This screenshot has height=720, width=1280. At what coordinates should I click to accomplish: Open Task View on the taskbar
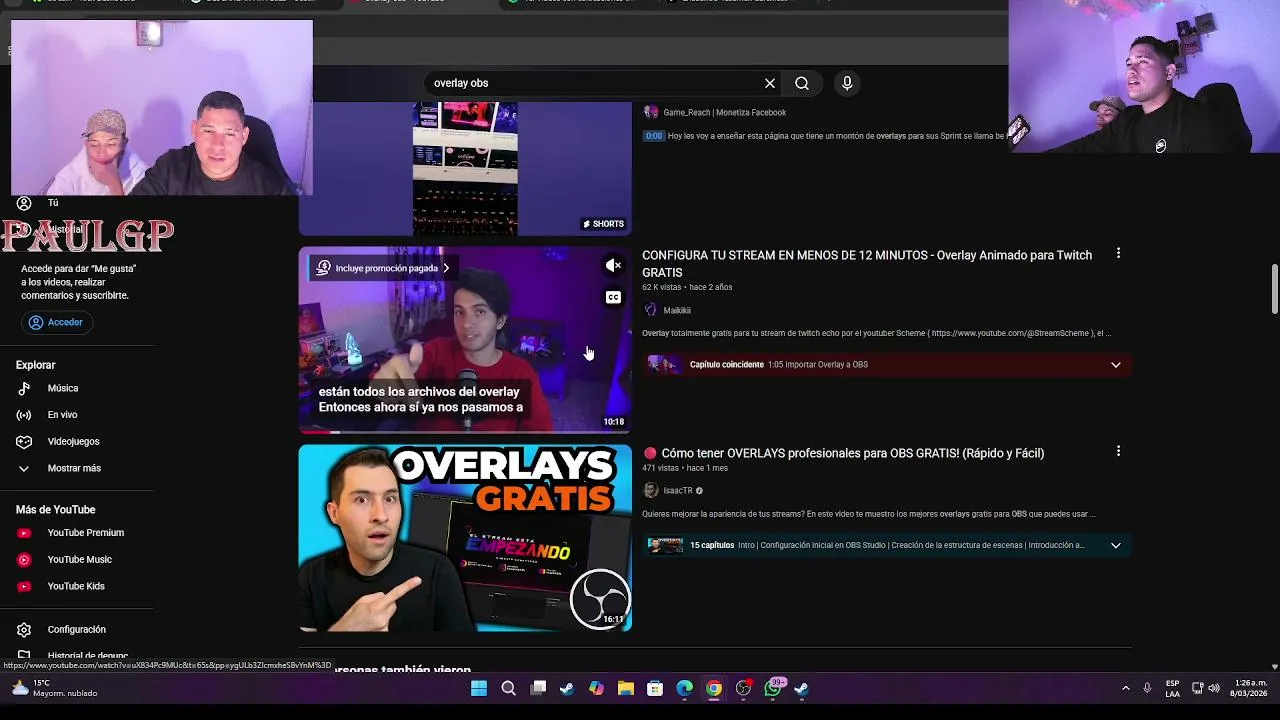[538, 688]
